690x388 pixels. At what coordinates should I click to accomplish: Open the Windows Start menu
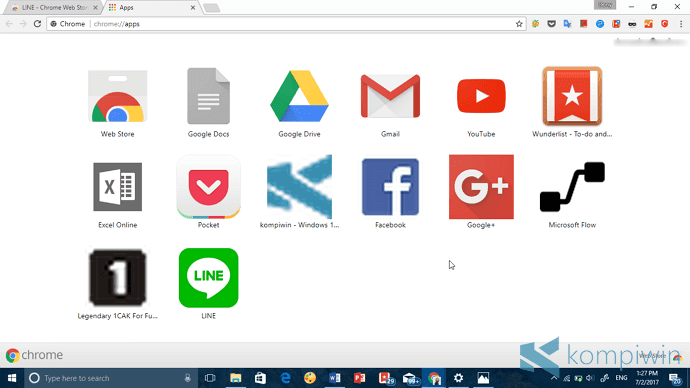12,378
